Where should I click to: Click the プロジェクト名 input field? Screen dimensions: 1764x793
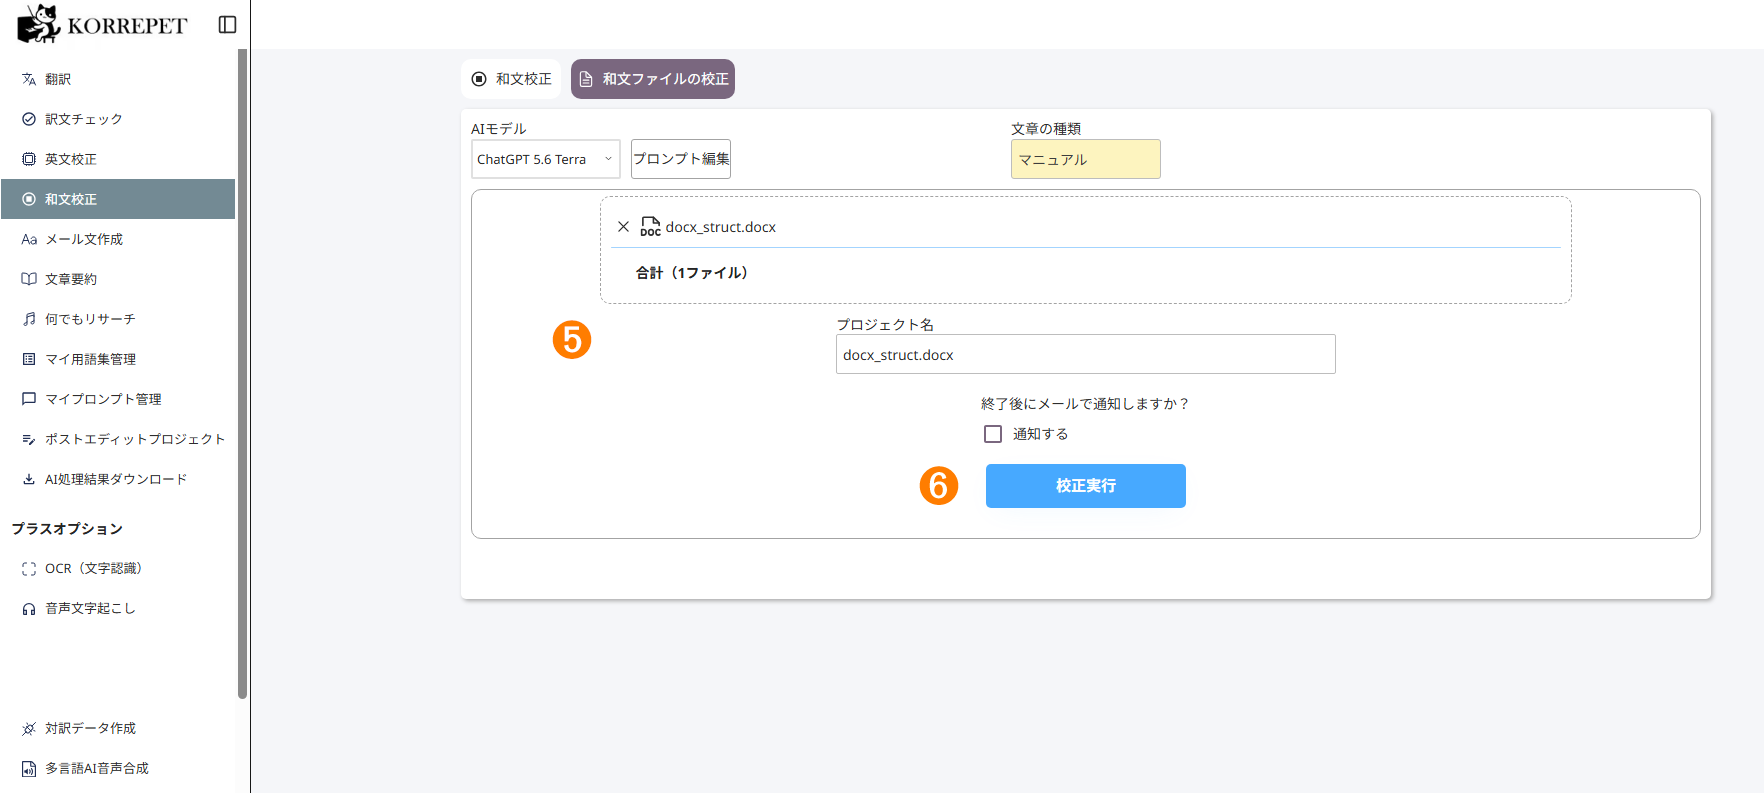click(x=1086, y=354)
